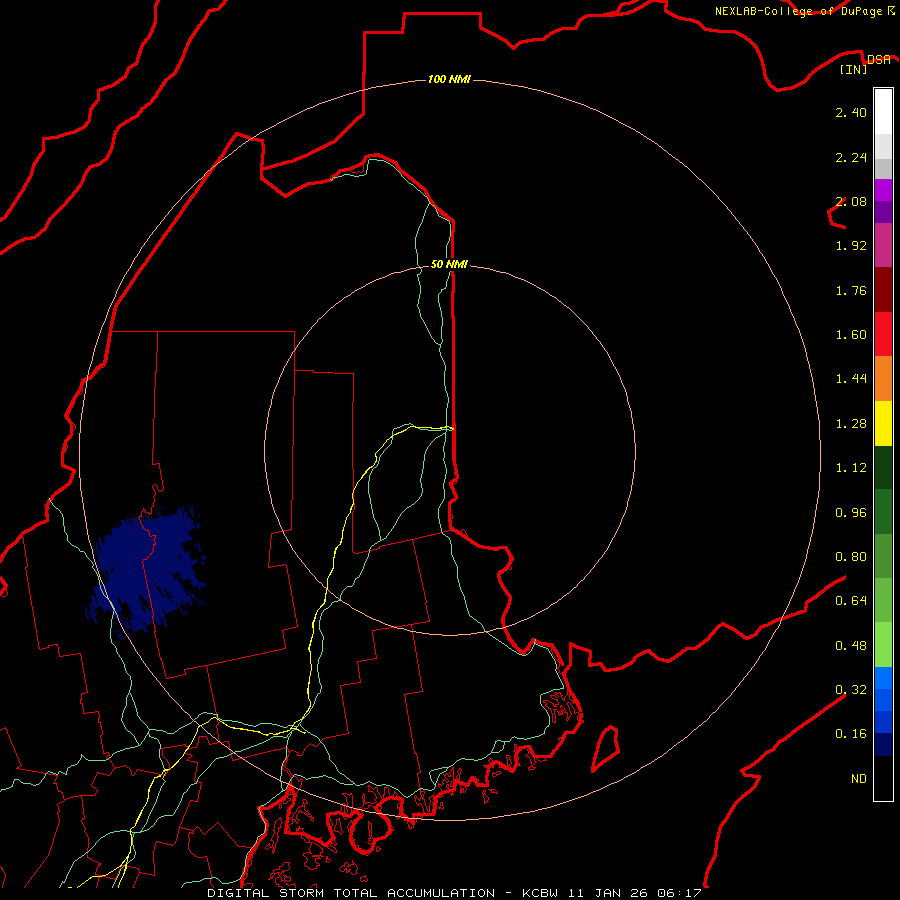
Task: Click the DSA product label
Action: (879, 59)
